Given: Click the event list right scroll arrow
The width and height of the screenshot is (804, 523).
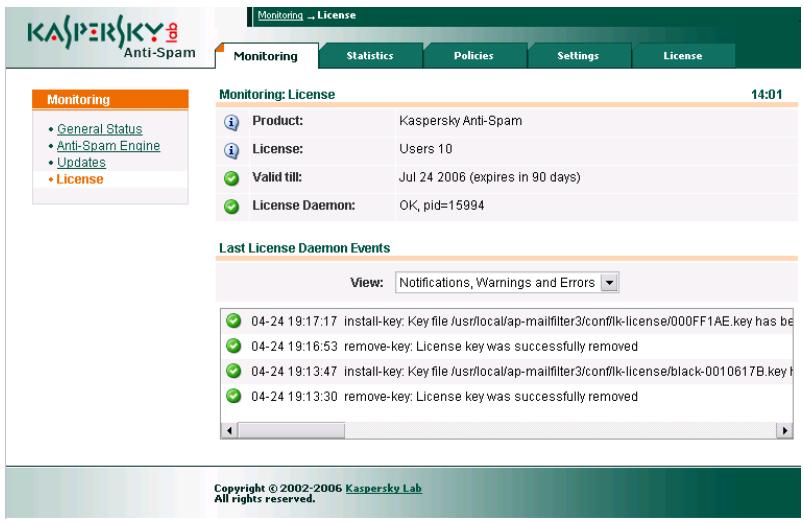Looking at the screenshot, I should point(784,431).
